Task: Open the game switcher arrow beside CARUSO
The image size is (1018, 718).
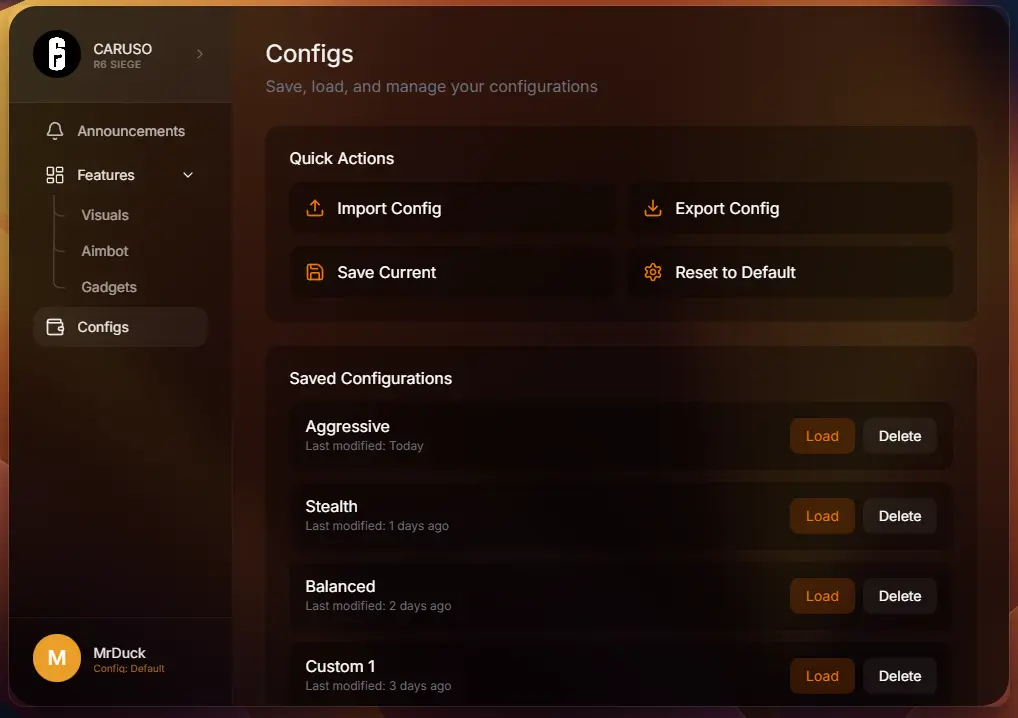Action: pyautogui.click(x=200, y=54)
